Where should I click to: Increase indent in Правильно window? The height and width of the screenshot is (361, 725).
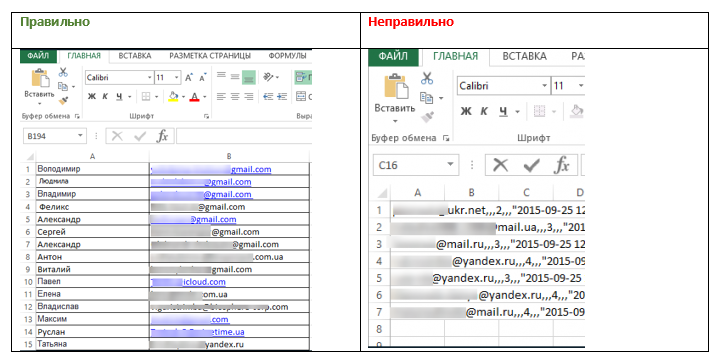tap(282, 97)
